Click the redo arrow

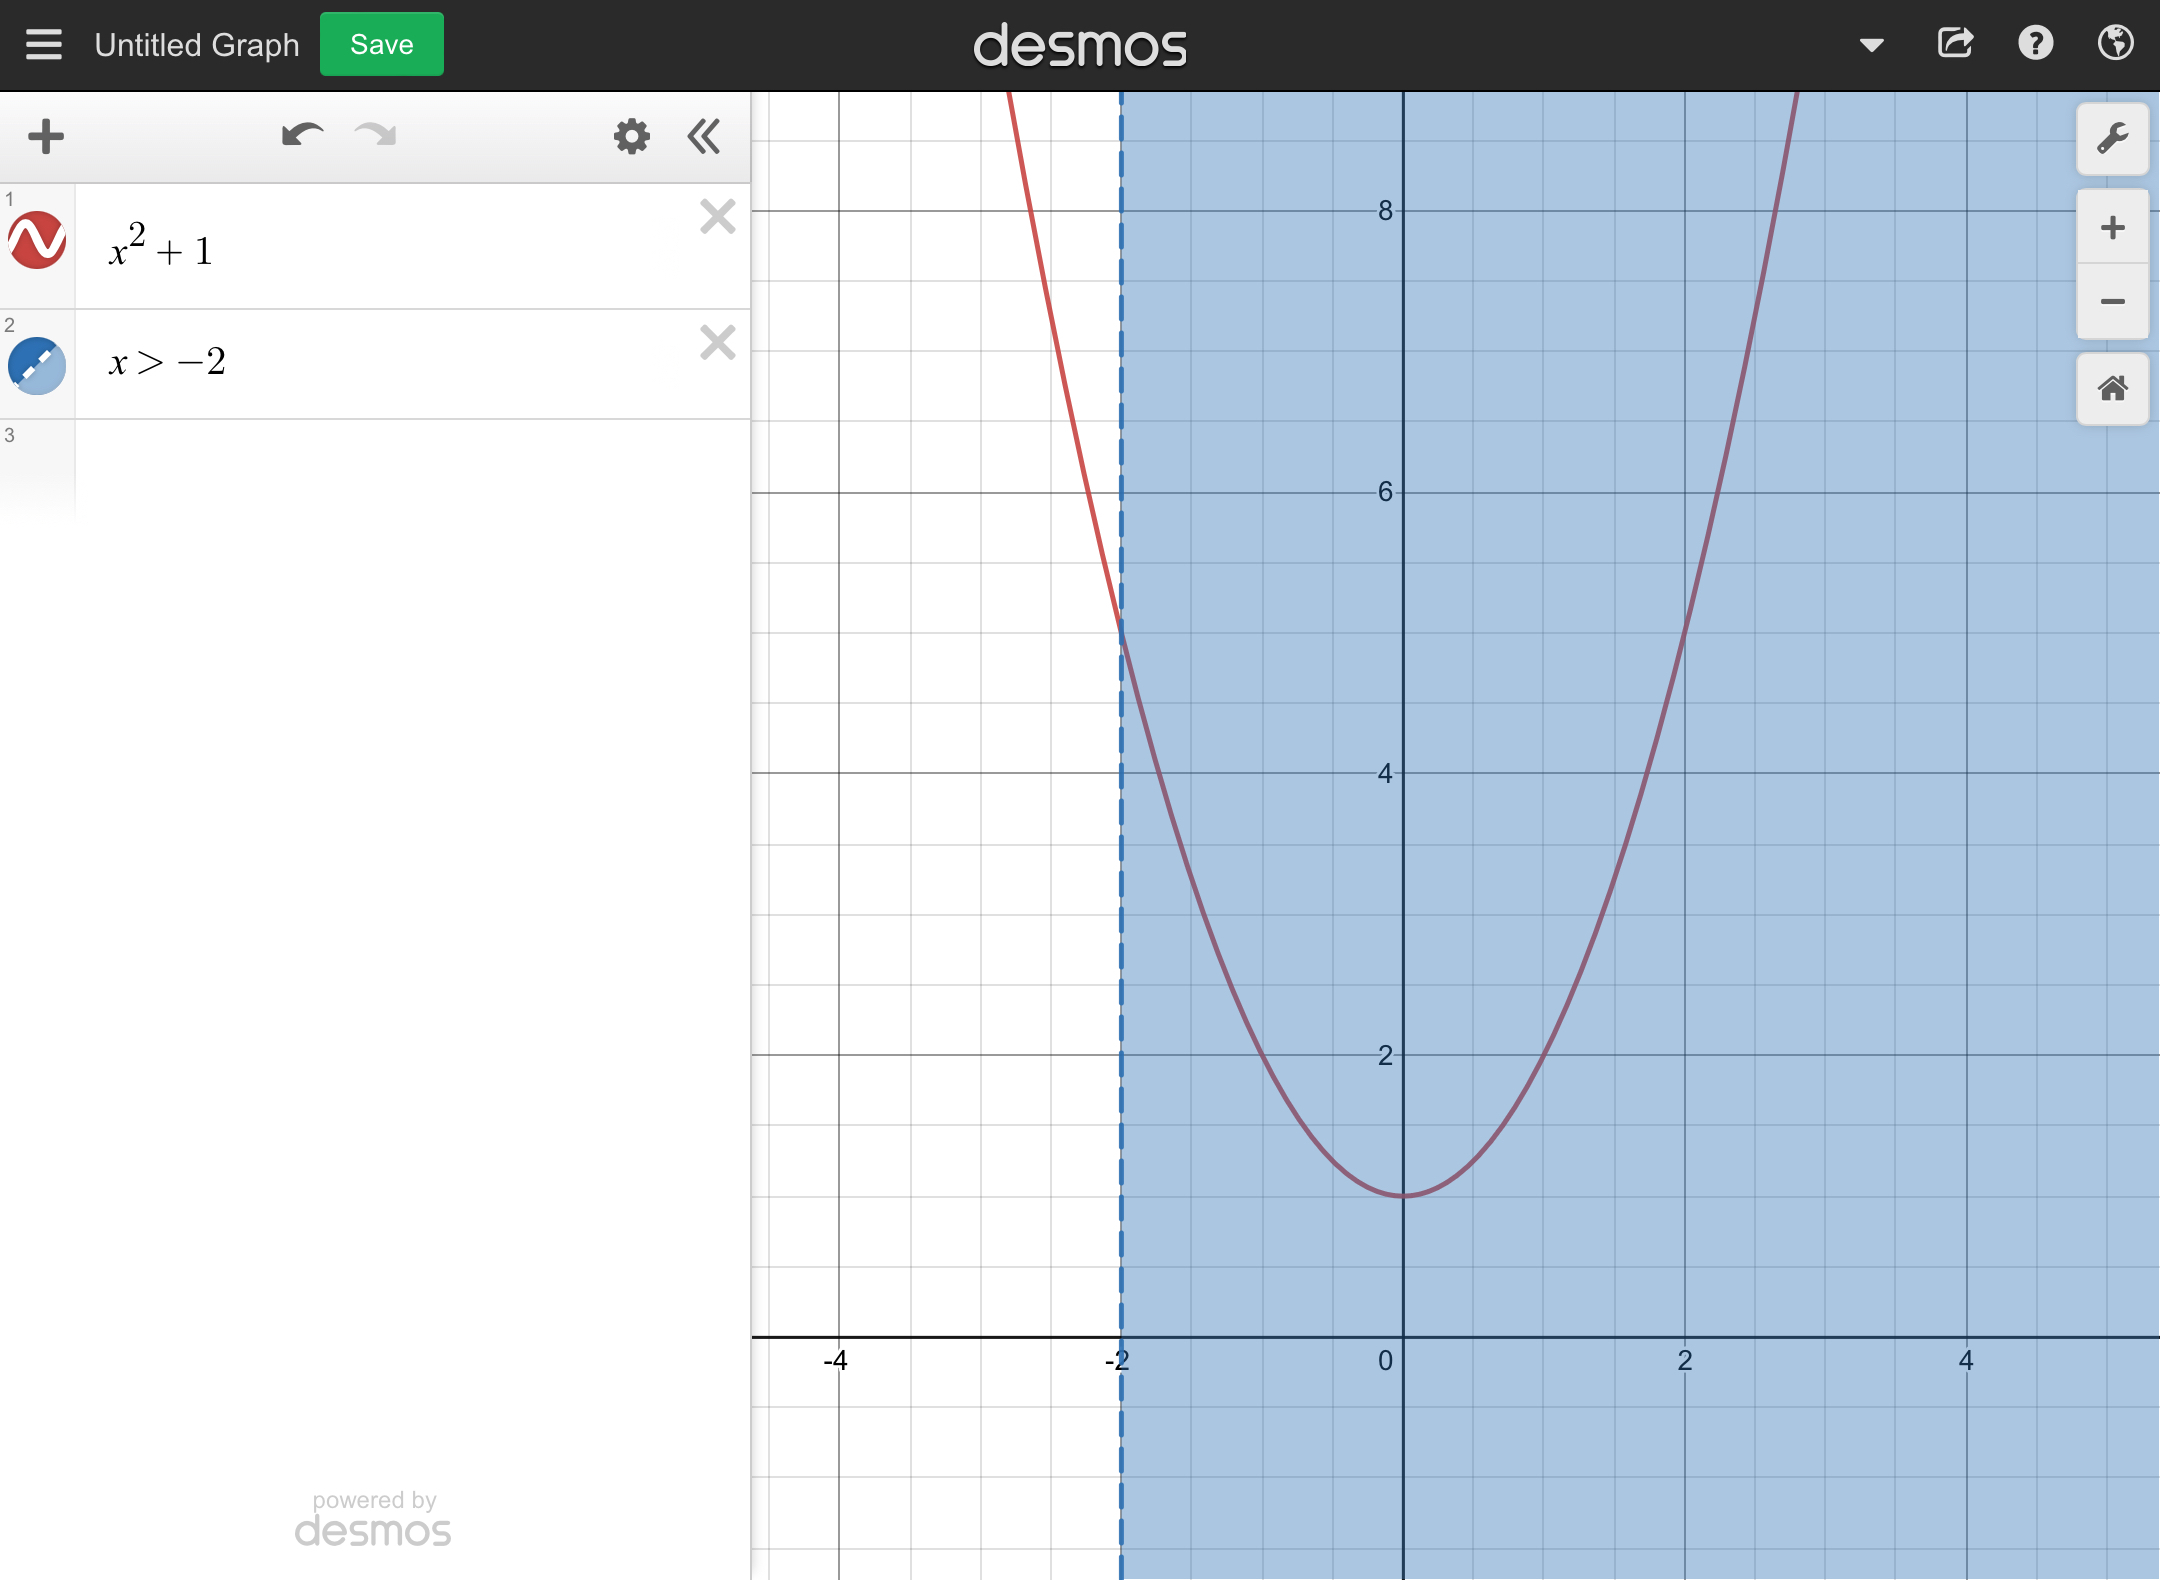[376, 135]
